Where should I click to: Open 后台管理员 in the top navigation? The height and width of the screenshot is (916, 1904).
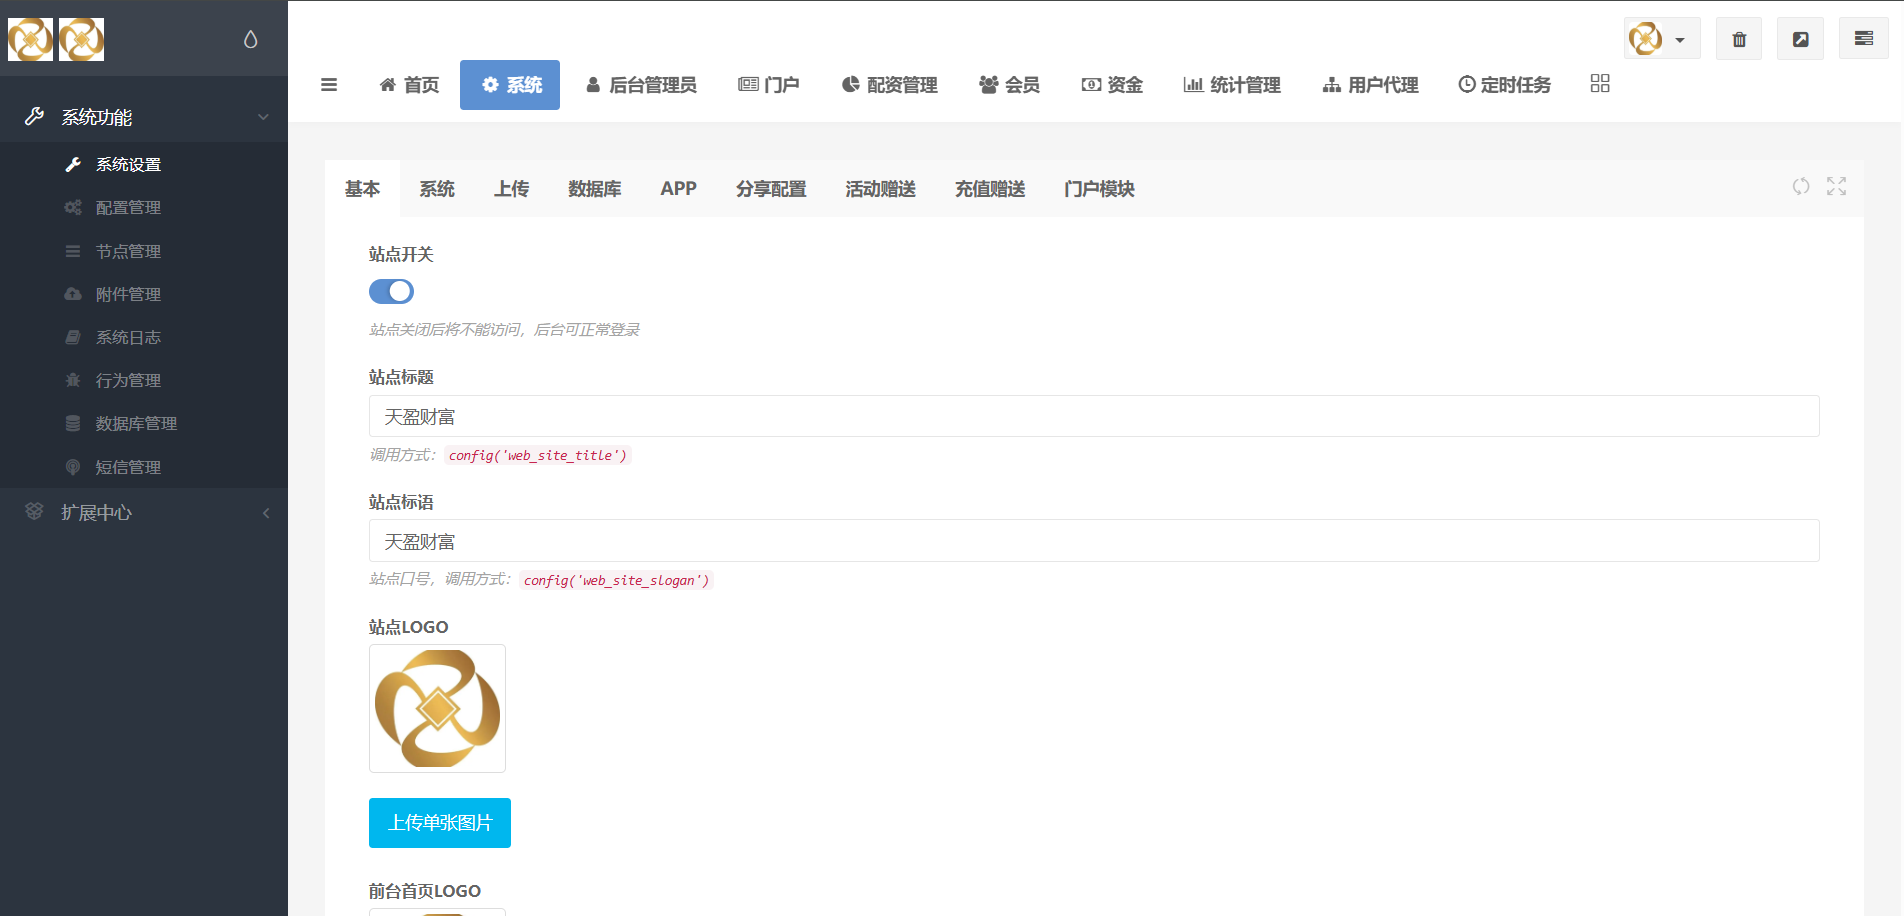(x=641, y=85)
